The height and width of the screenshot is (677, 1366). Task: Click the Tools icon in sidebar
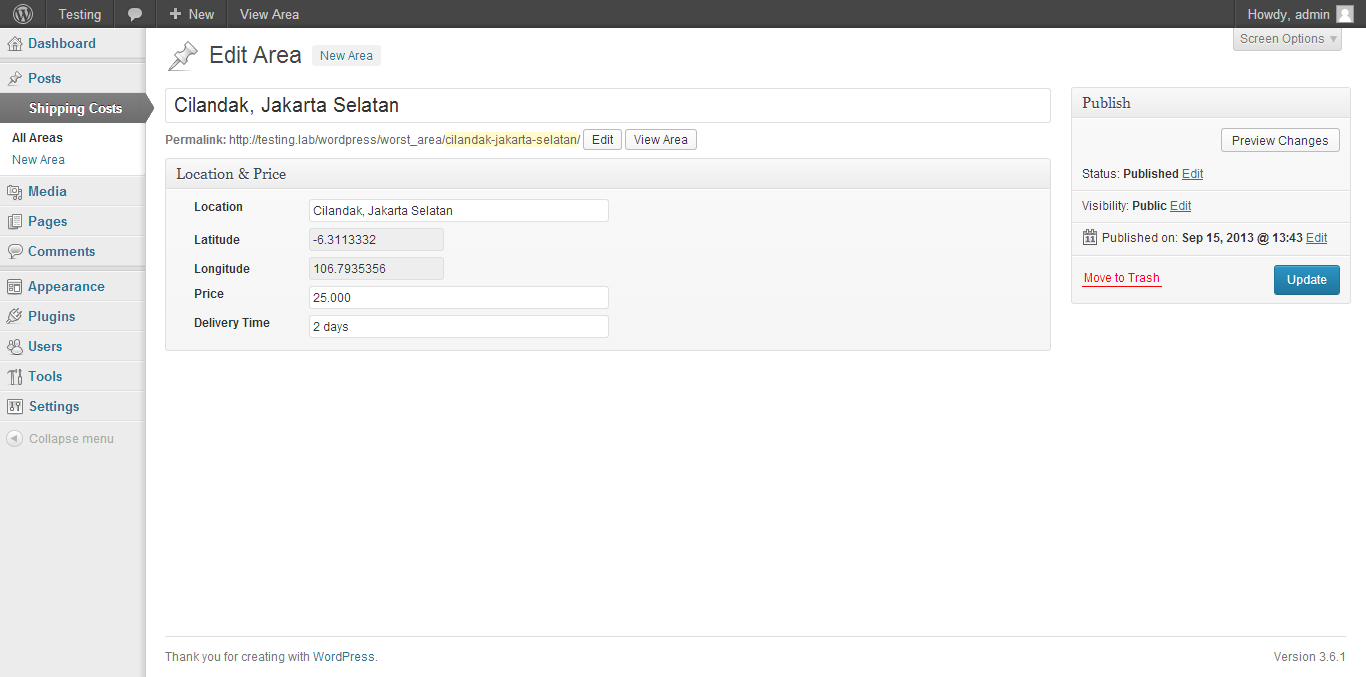pos(15,376)
